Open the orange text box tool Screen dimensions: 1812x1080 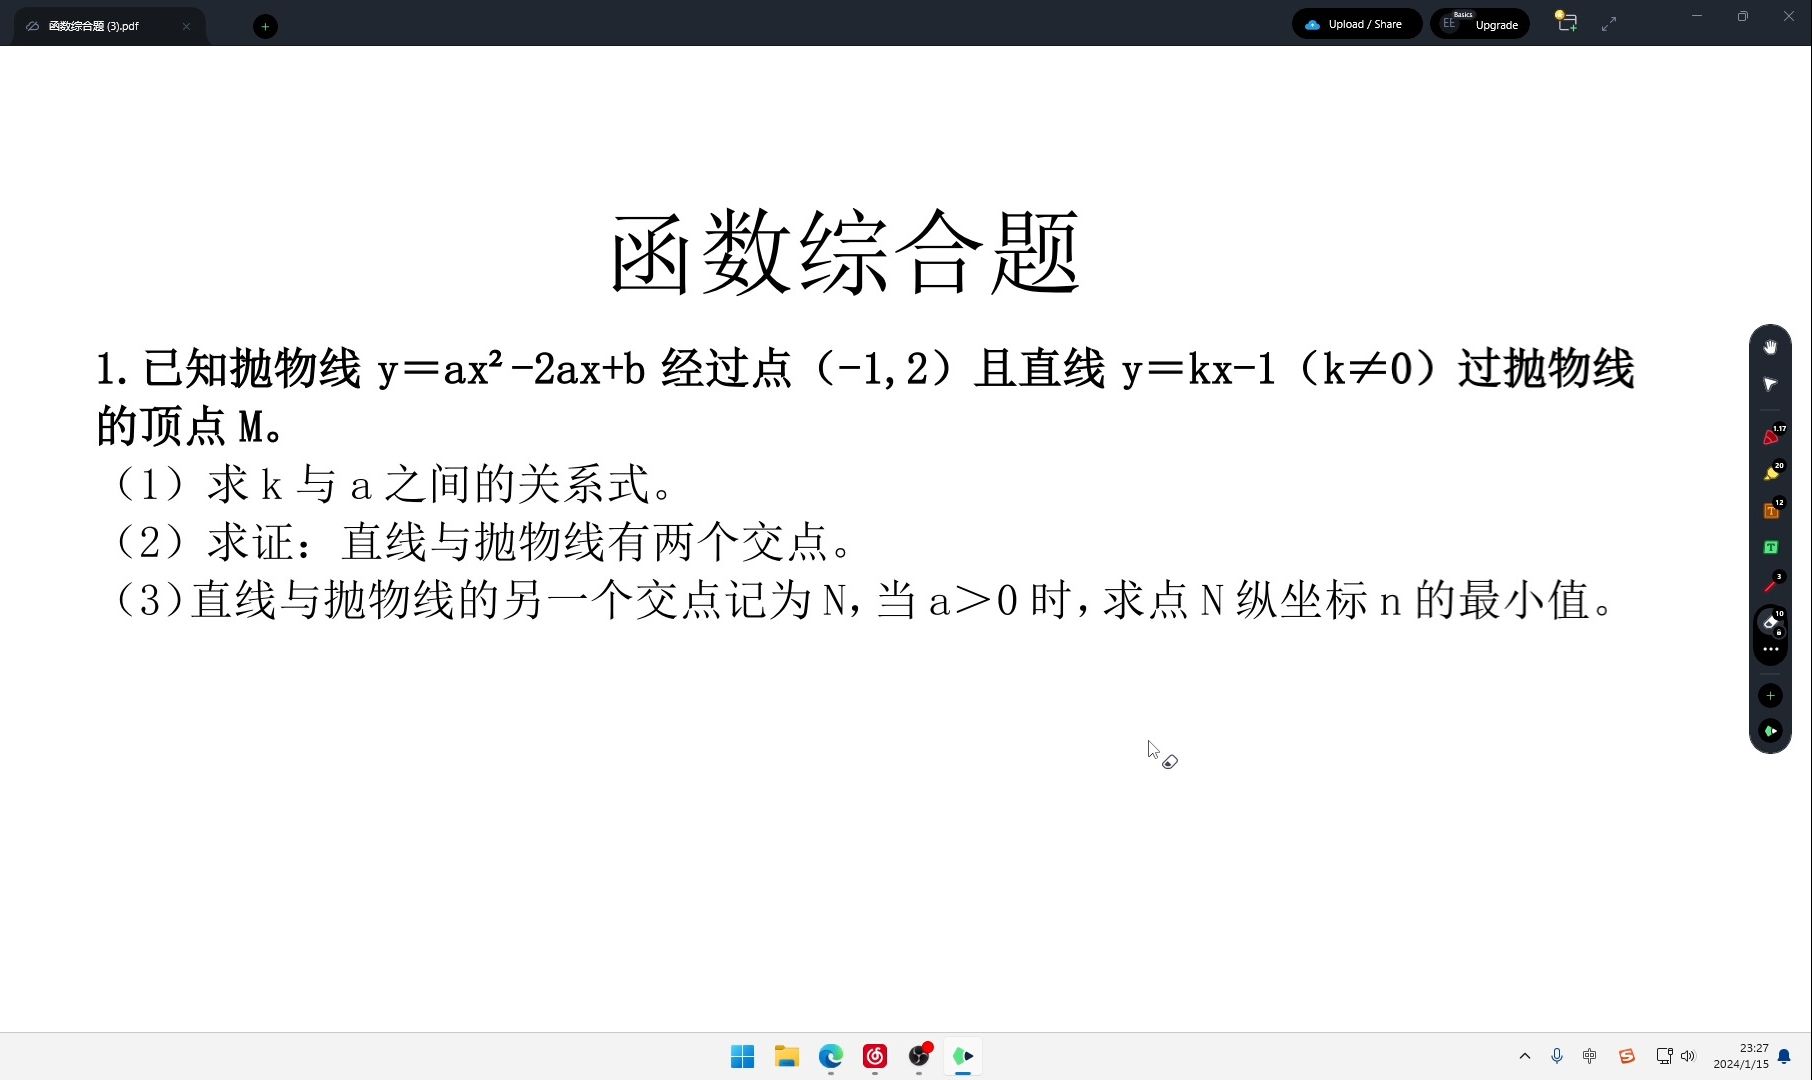(1771, 510)
